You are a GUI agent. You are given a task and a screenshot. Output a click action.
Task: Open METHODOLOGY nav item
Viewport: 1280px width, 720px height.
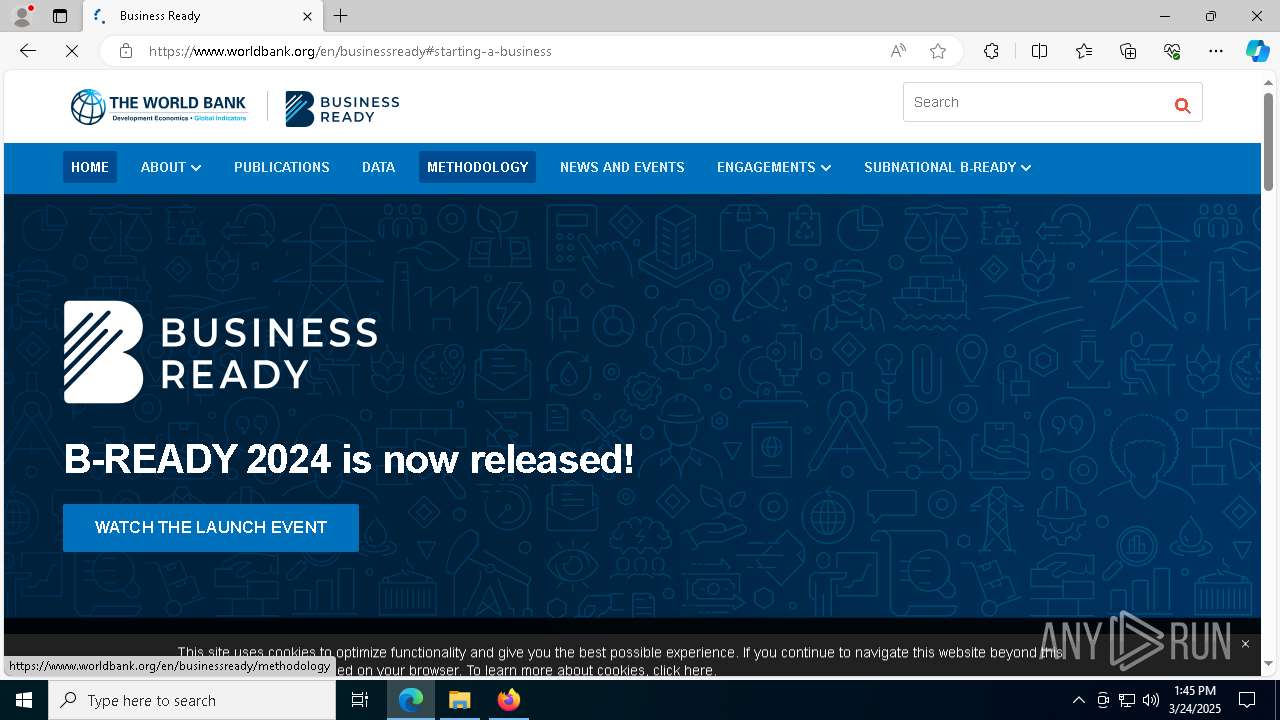(477, 167)
